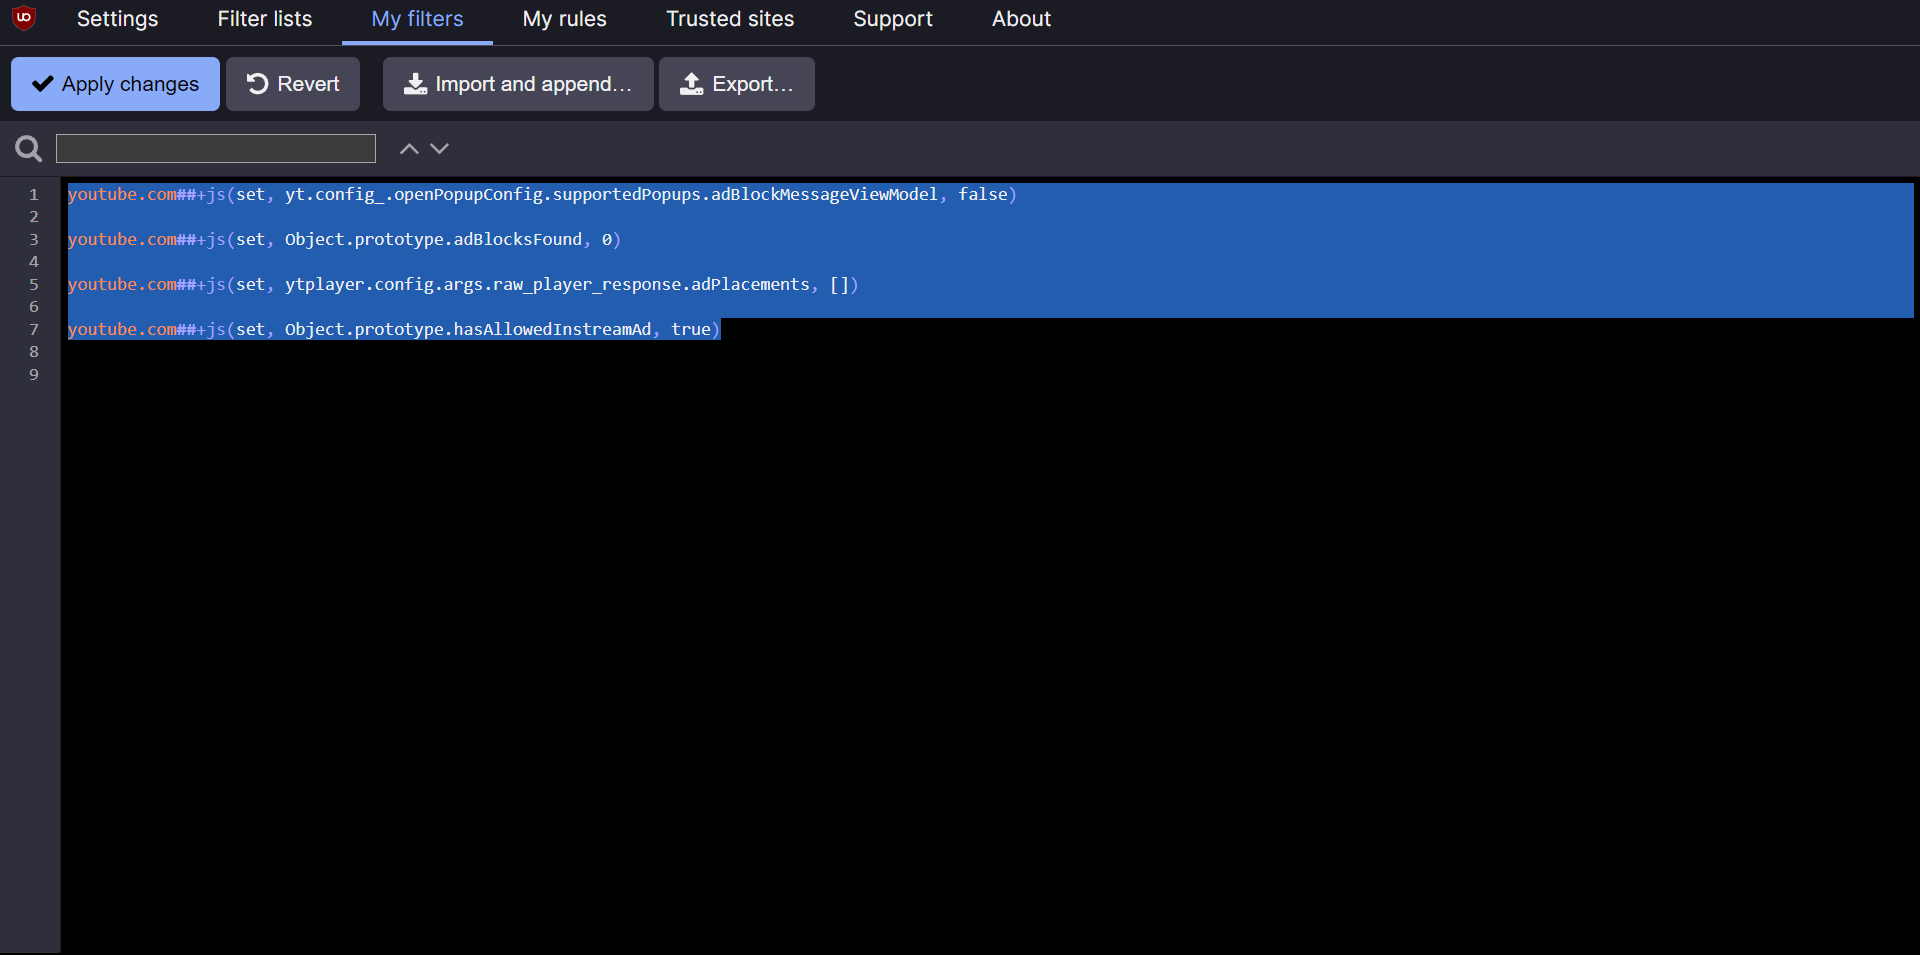Click line number 8 in the gutter
Screen dimensions: 1920x955
(x=34, y=351)
